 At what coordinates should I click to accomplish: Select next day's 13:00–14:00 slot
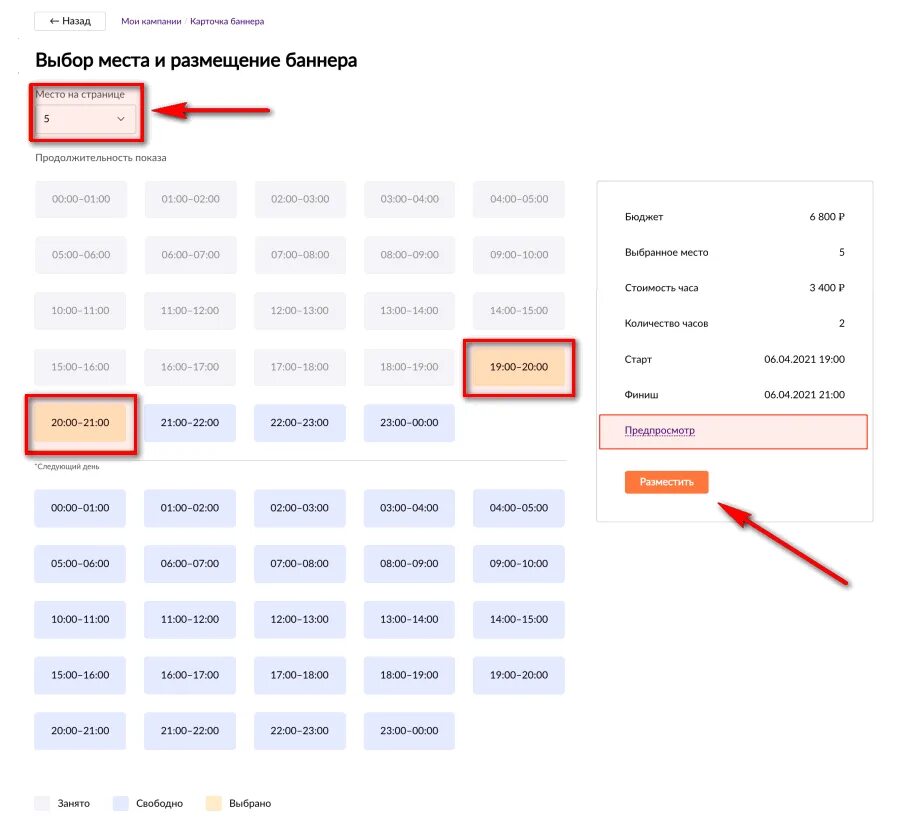click(409, 619)
